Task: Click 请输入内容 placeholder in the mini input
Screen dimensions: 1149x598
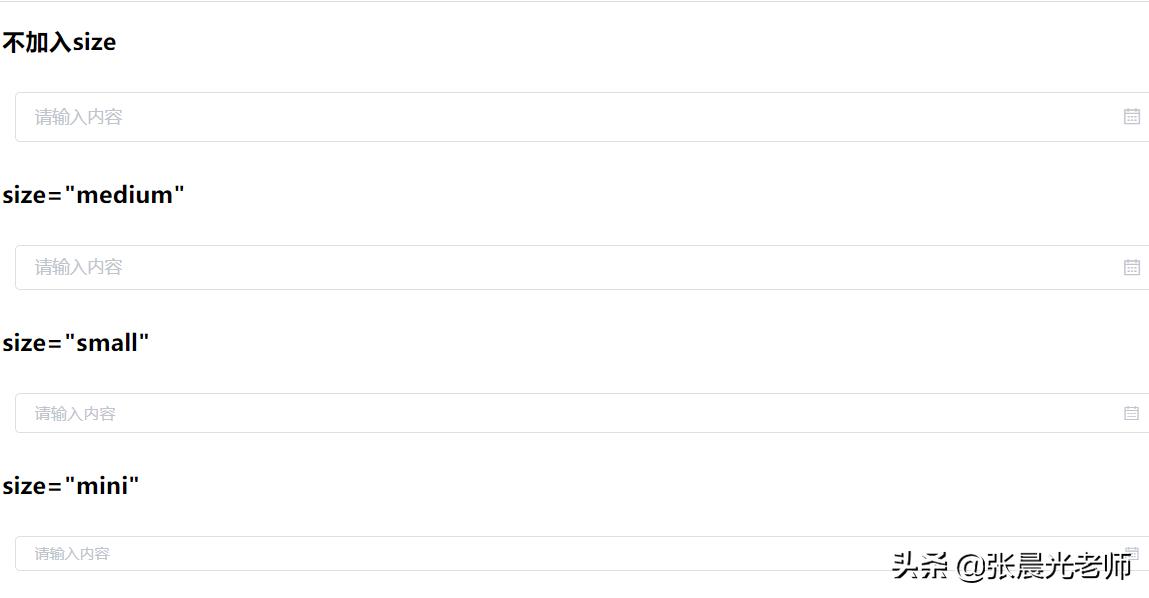Action: pos(72,553)
